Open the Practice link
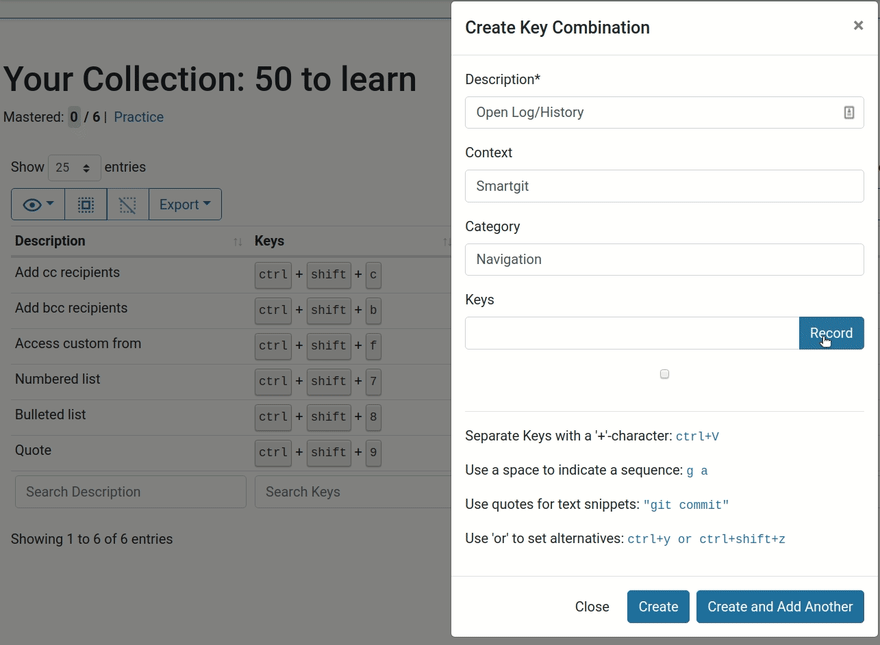The width and height of the screenshot is (880, 645). (139, 117)
